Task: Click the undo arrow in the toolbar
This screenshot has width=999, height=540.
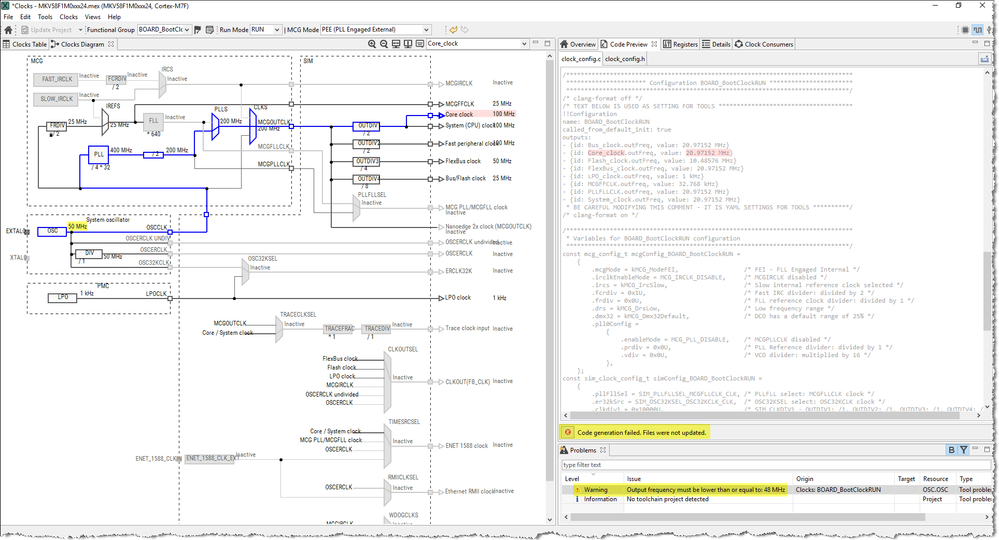Action: tap(452, 30)
